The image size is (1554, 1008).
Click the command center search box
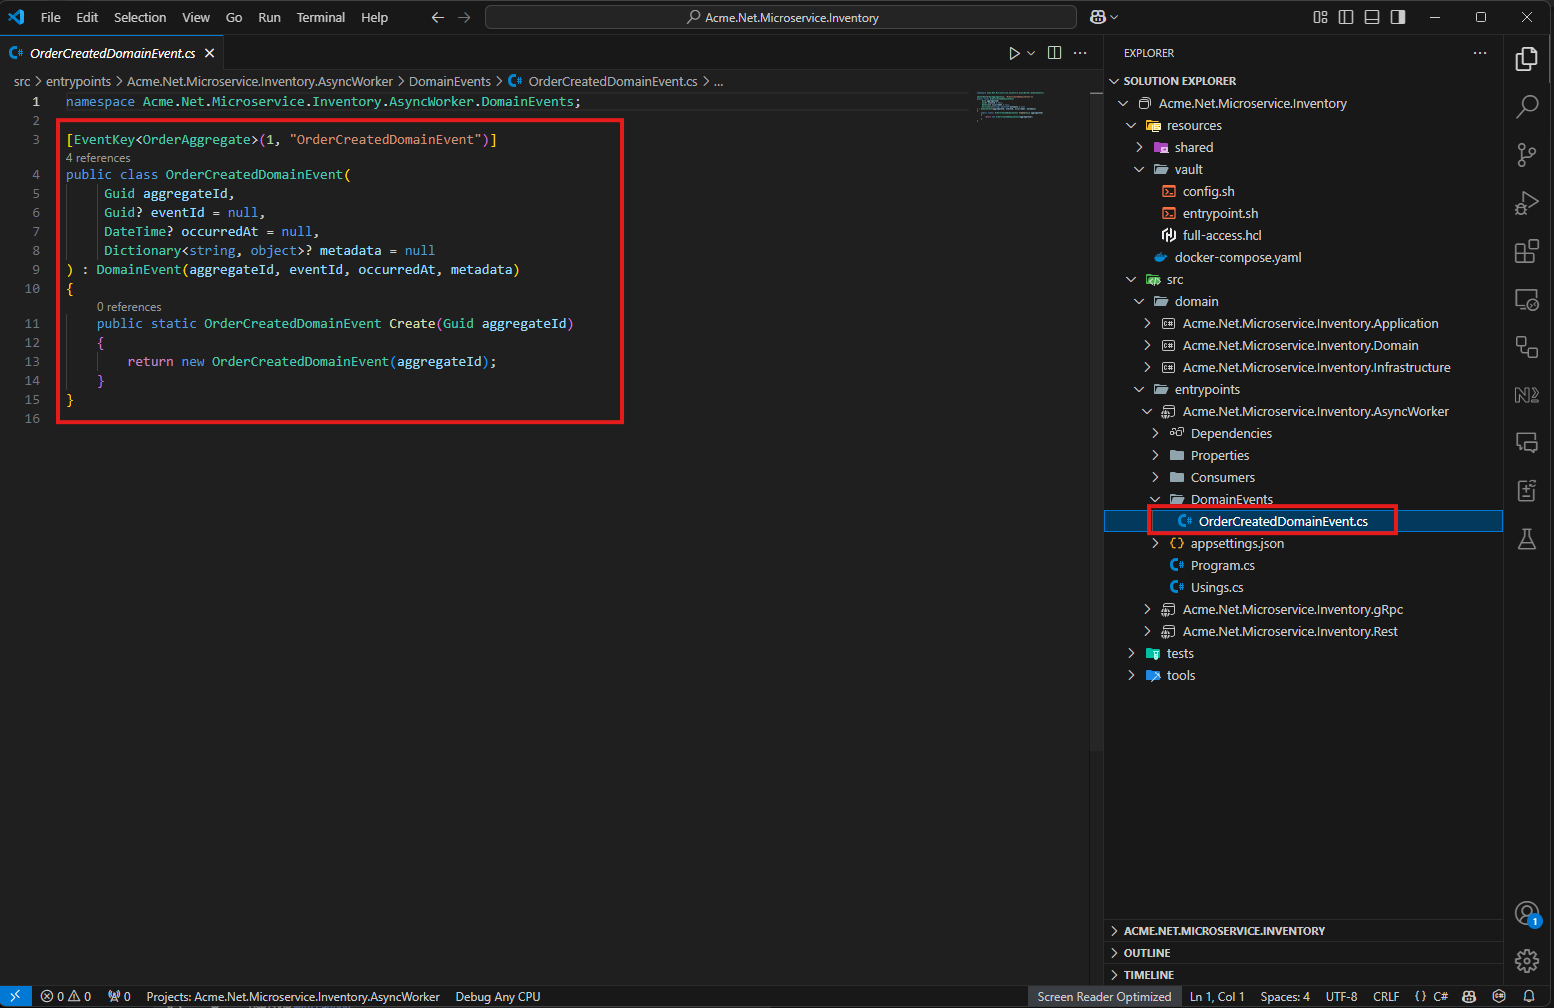click(781, 17)
